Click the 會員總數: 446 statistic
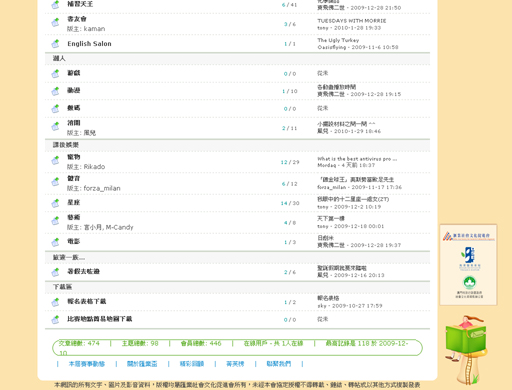 tap(201, 343)
